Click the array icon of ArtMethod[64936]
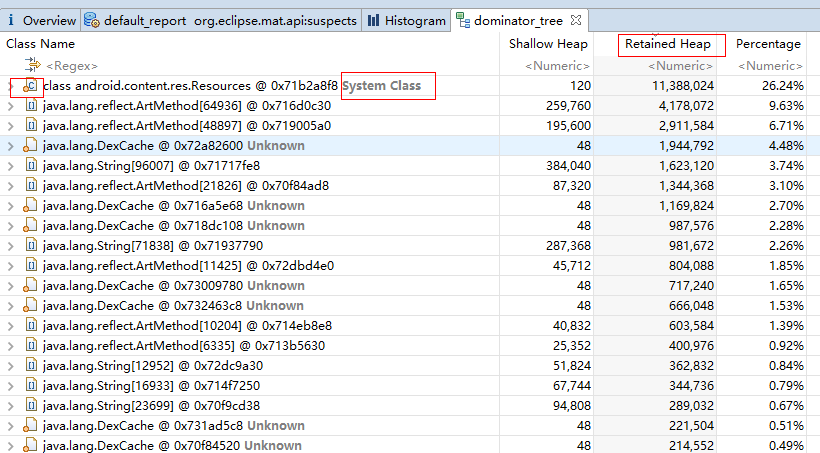 (30, 106)
